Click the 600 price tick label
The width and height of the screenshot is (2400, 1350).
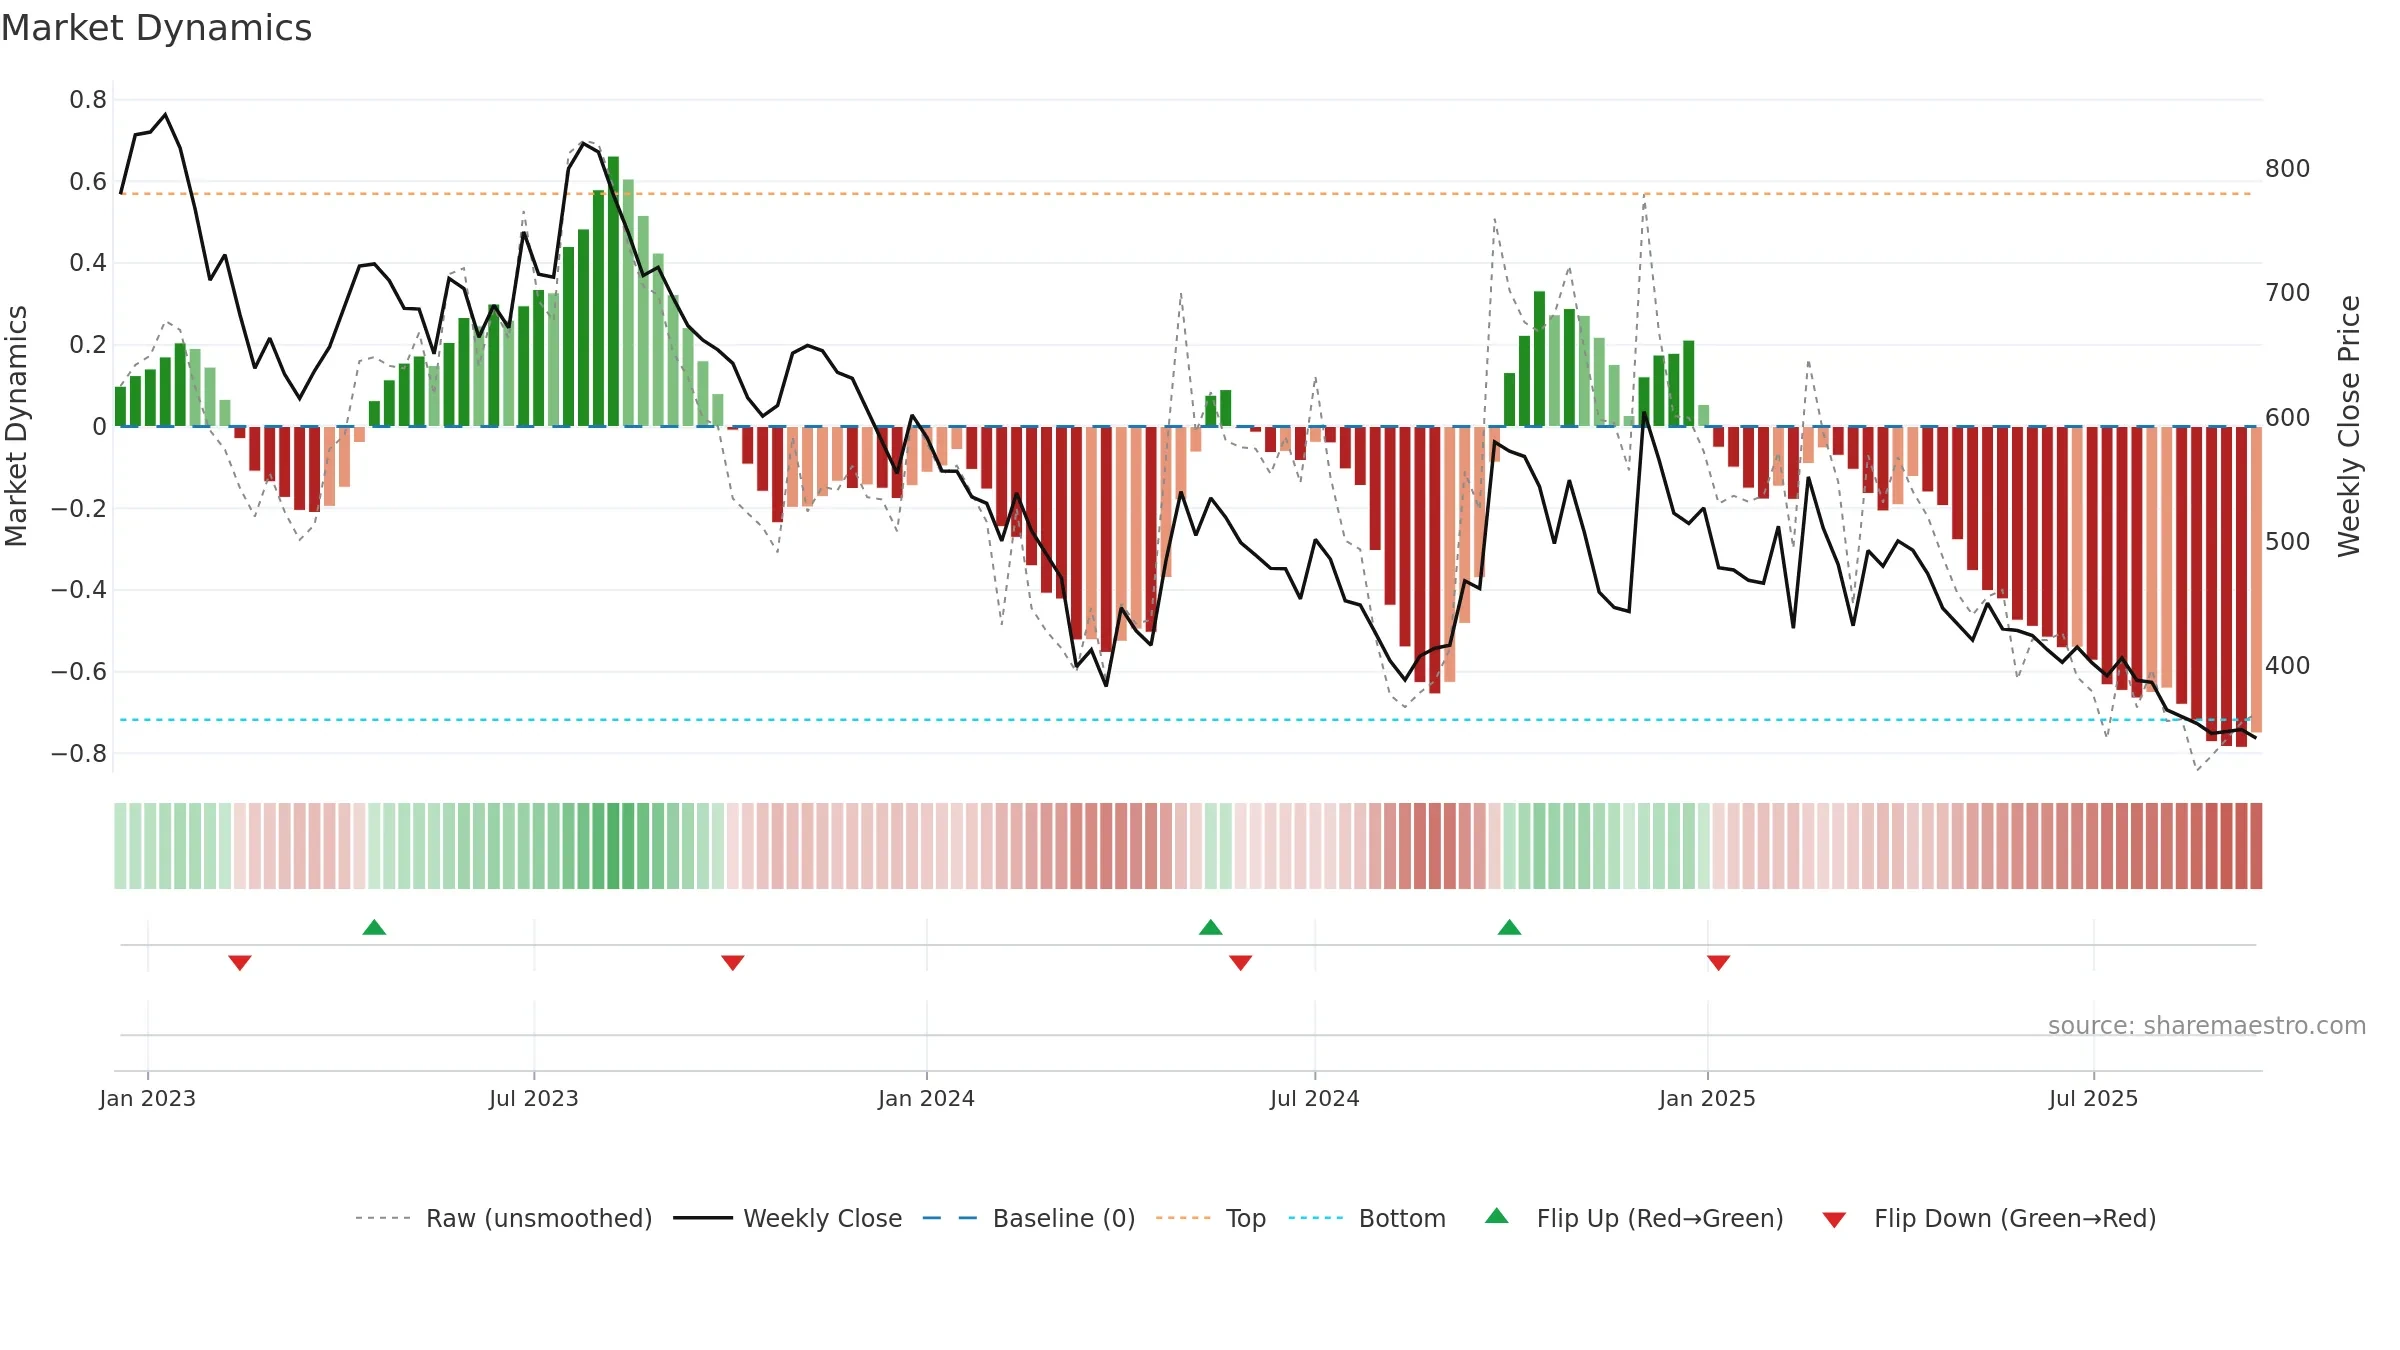(x=2288, y=417)
